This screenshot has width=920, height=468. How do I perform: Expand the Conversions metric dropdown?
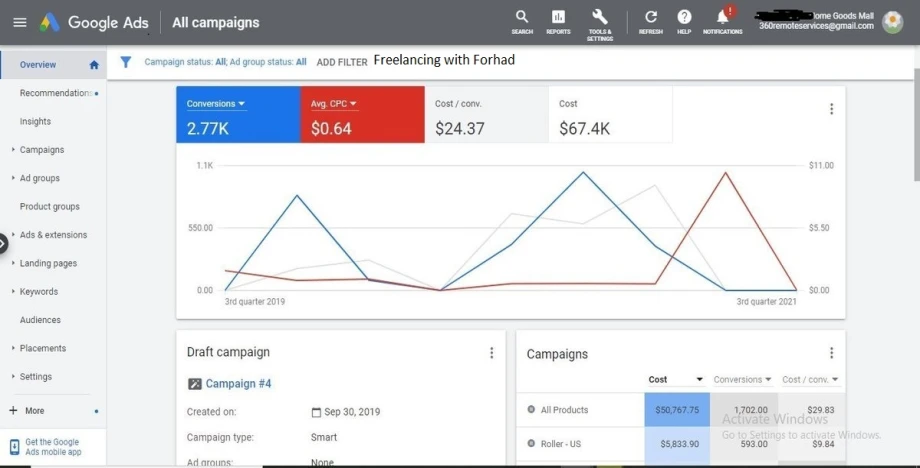242,103
